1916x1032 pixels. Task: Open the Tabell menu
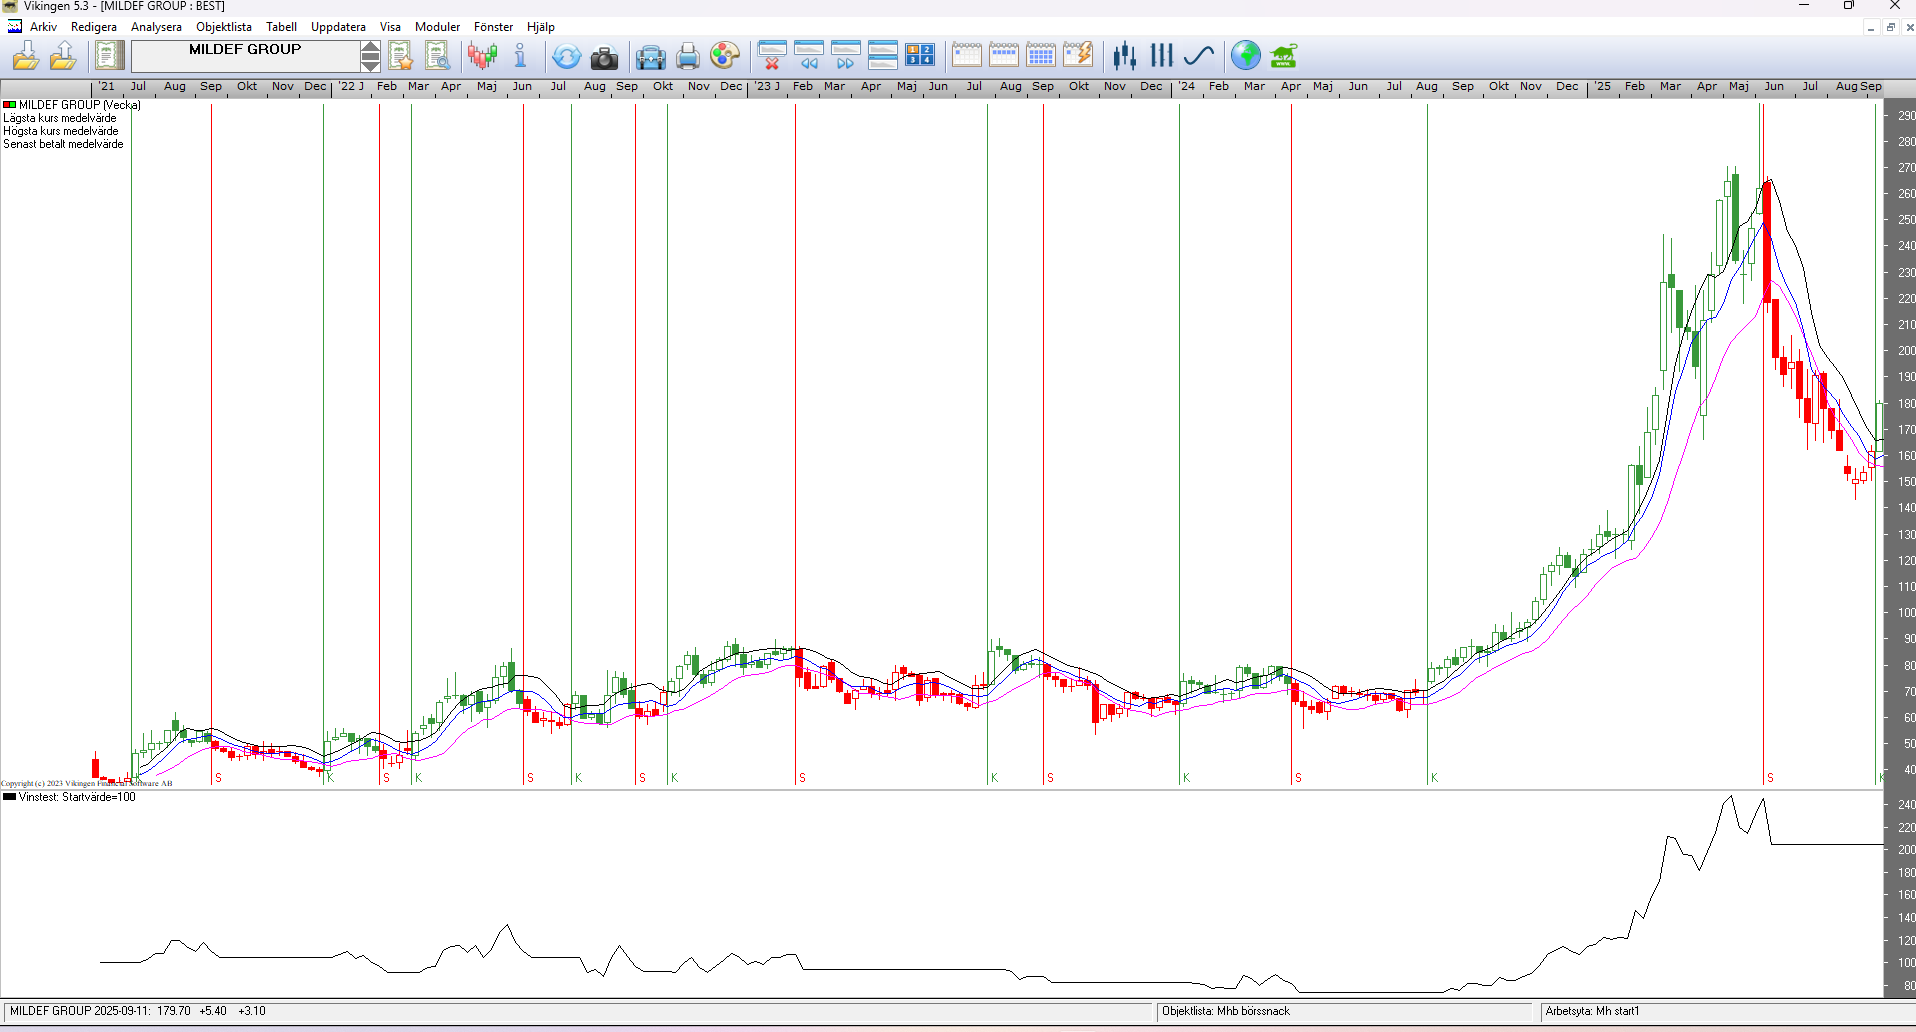coord(281,27)
